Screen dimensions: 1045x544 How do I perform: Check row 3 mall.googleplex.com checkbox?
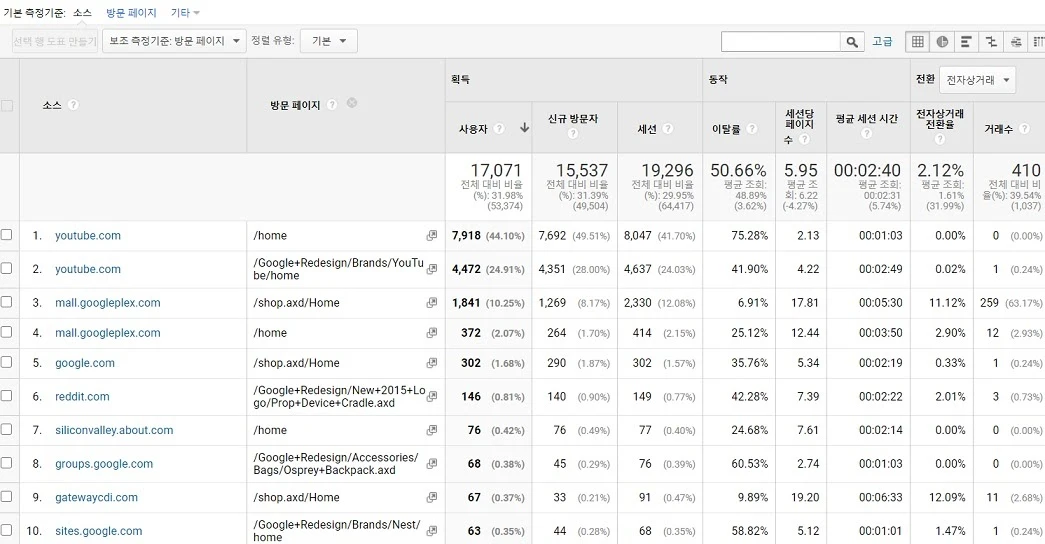click(x=7, y=301)
